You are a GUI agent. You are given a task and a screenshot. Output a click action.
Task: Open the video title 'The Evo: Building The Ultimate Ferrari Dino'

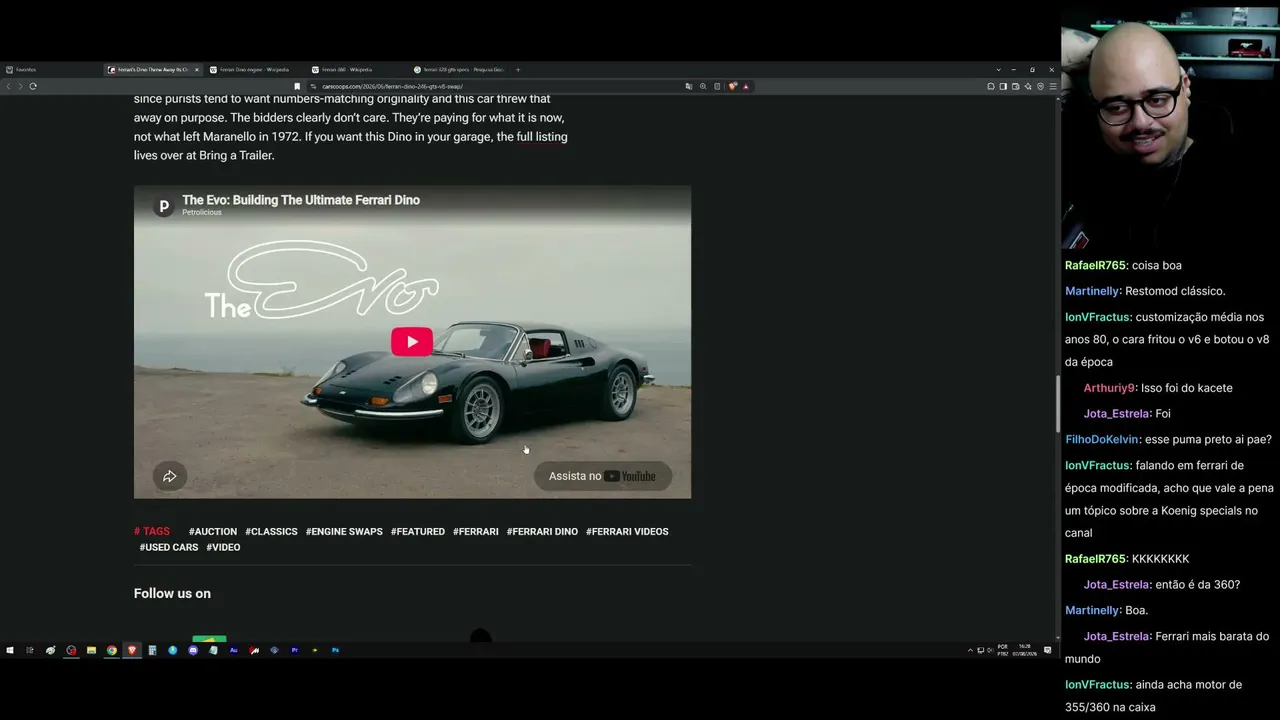click(x=301, y=200)
